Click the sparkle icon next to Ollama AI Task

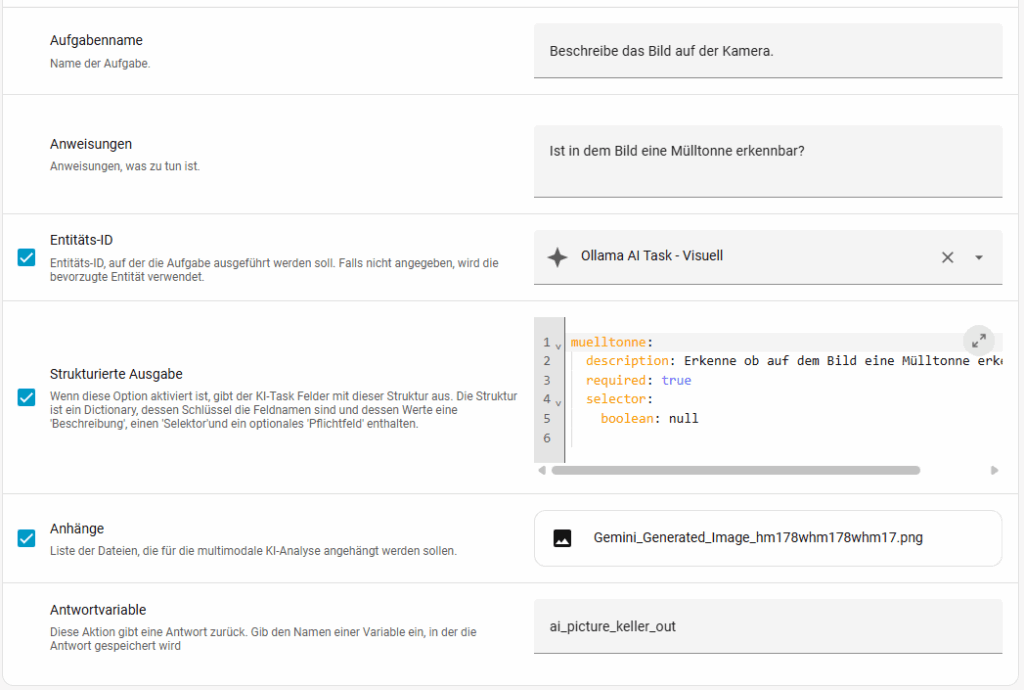pyautogui.click(x=557, y=257)
